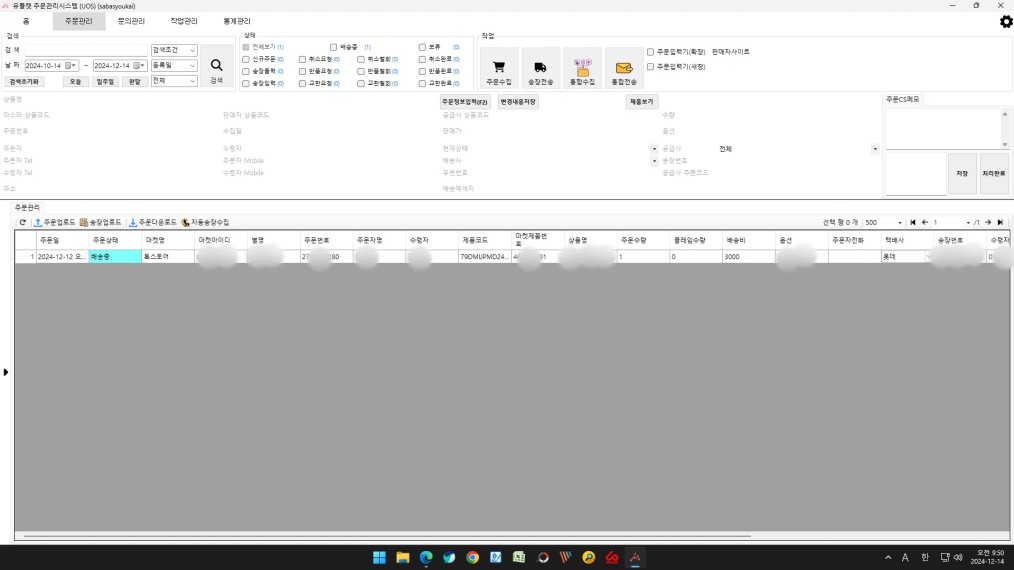1014x570 pixels.
Task: Check the 신규주문 status filter
Action: [x=246, y=59]
